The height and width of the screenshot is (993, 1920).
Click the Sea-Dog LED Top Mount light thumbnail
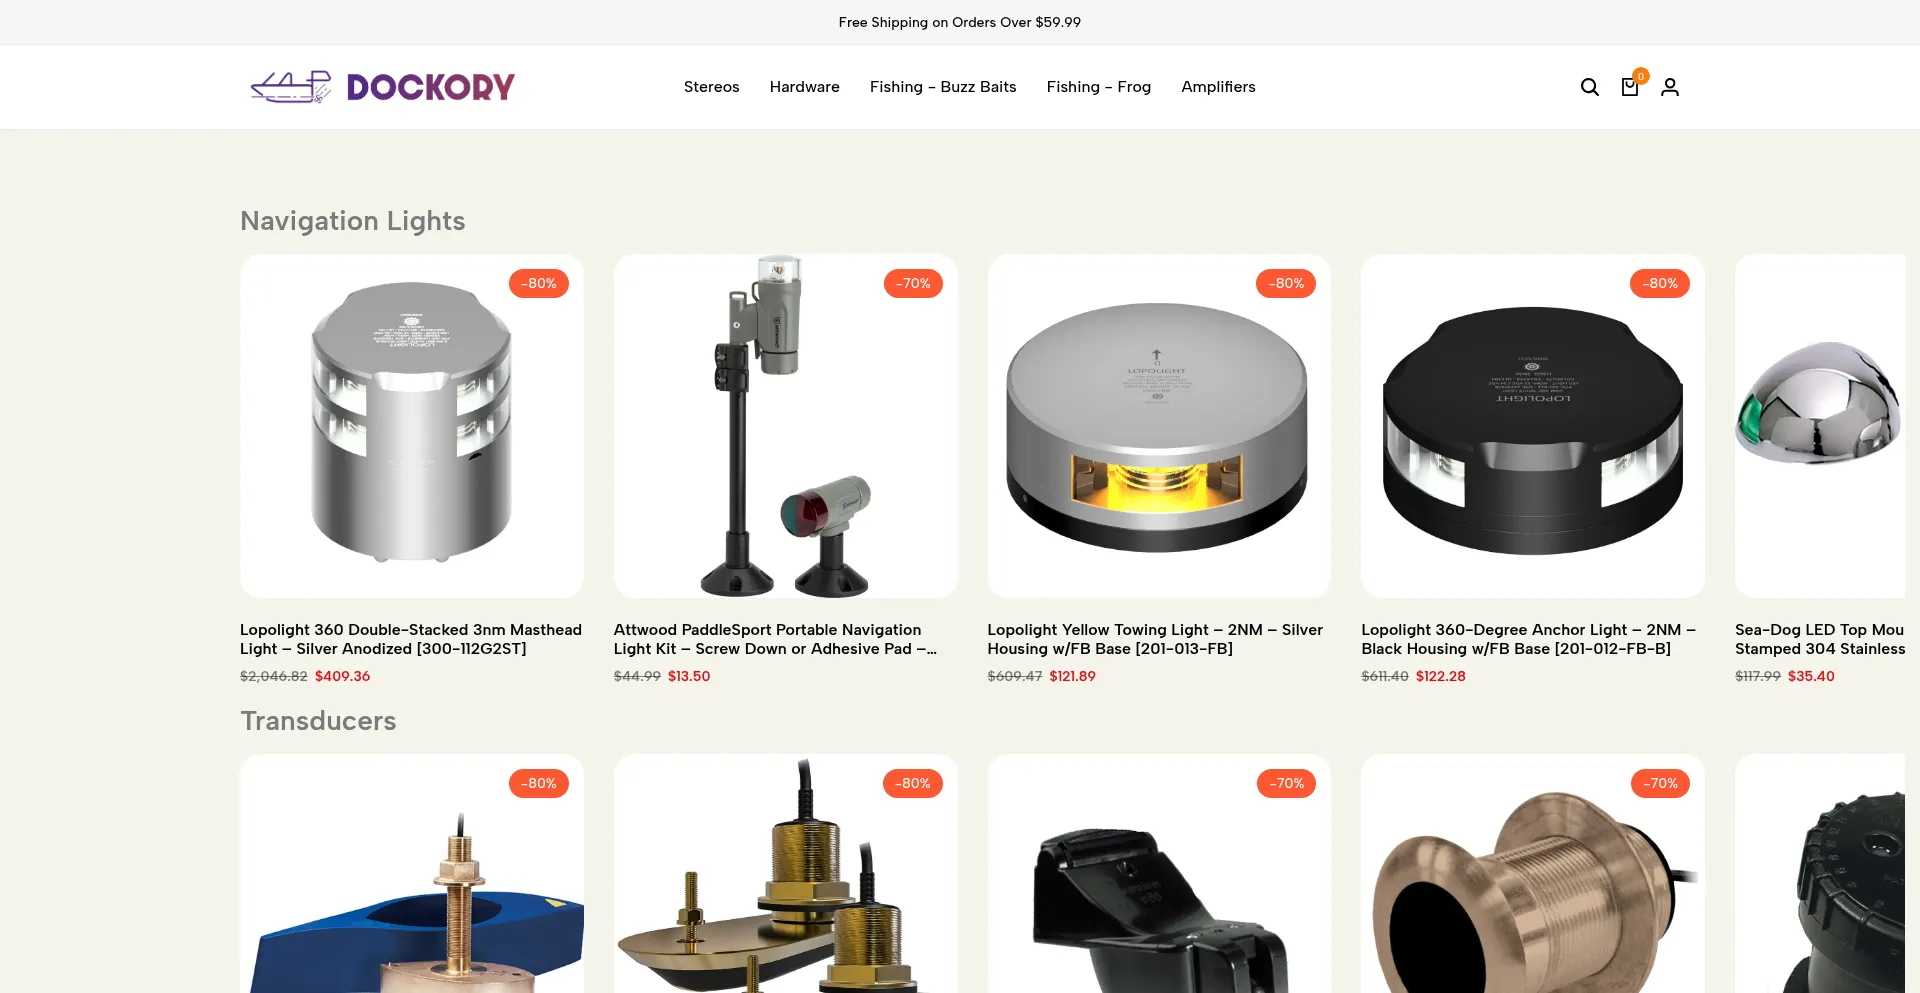[1820, 426]
